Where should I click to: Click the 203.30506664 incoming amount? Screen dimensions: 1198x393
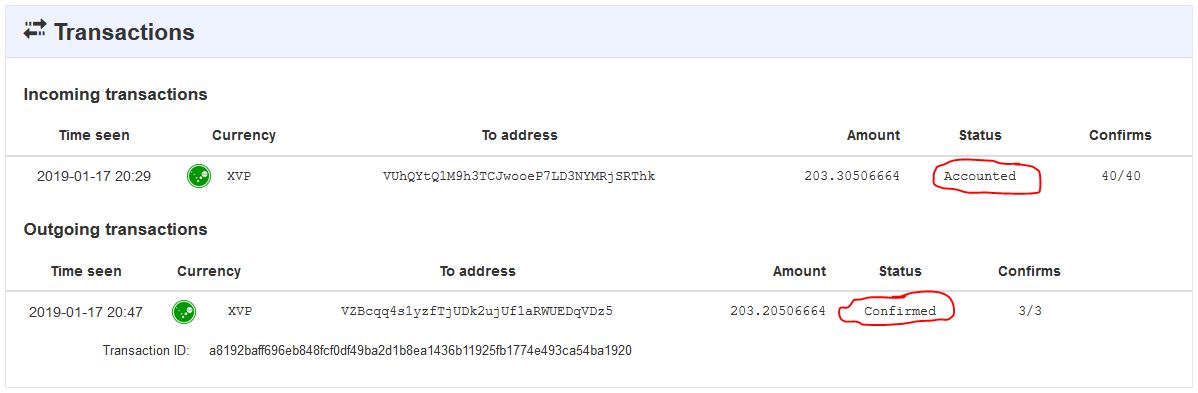point(852,176)
